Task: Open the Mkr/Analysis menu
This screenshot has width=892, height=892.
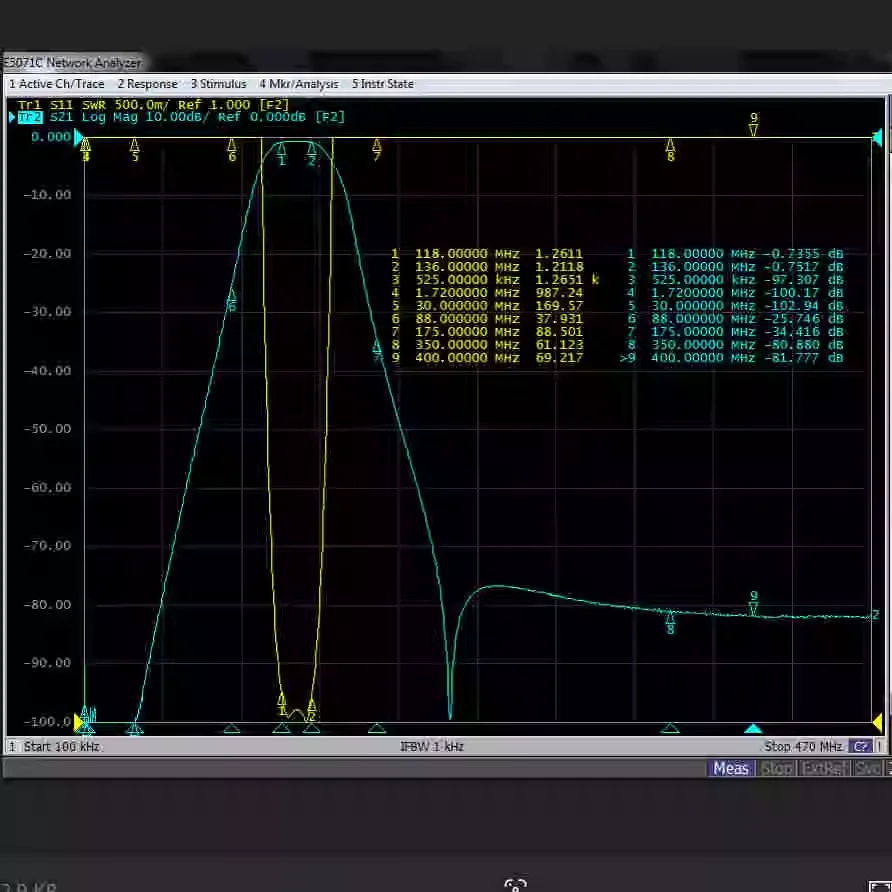Action: (299, 84)
